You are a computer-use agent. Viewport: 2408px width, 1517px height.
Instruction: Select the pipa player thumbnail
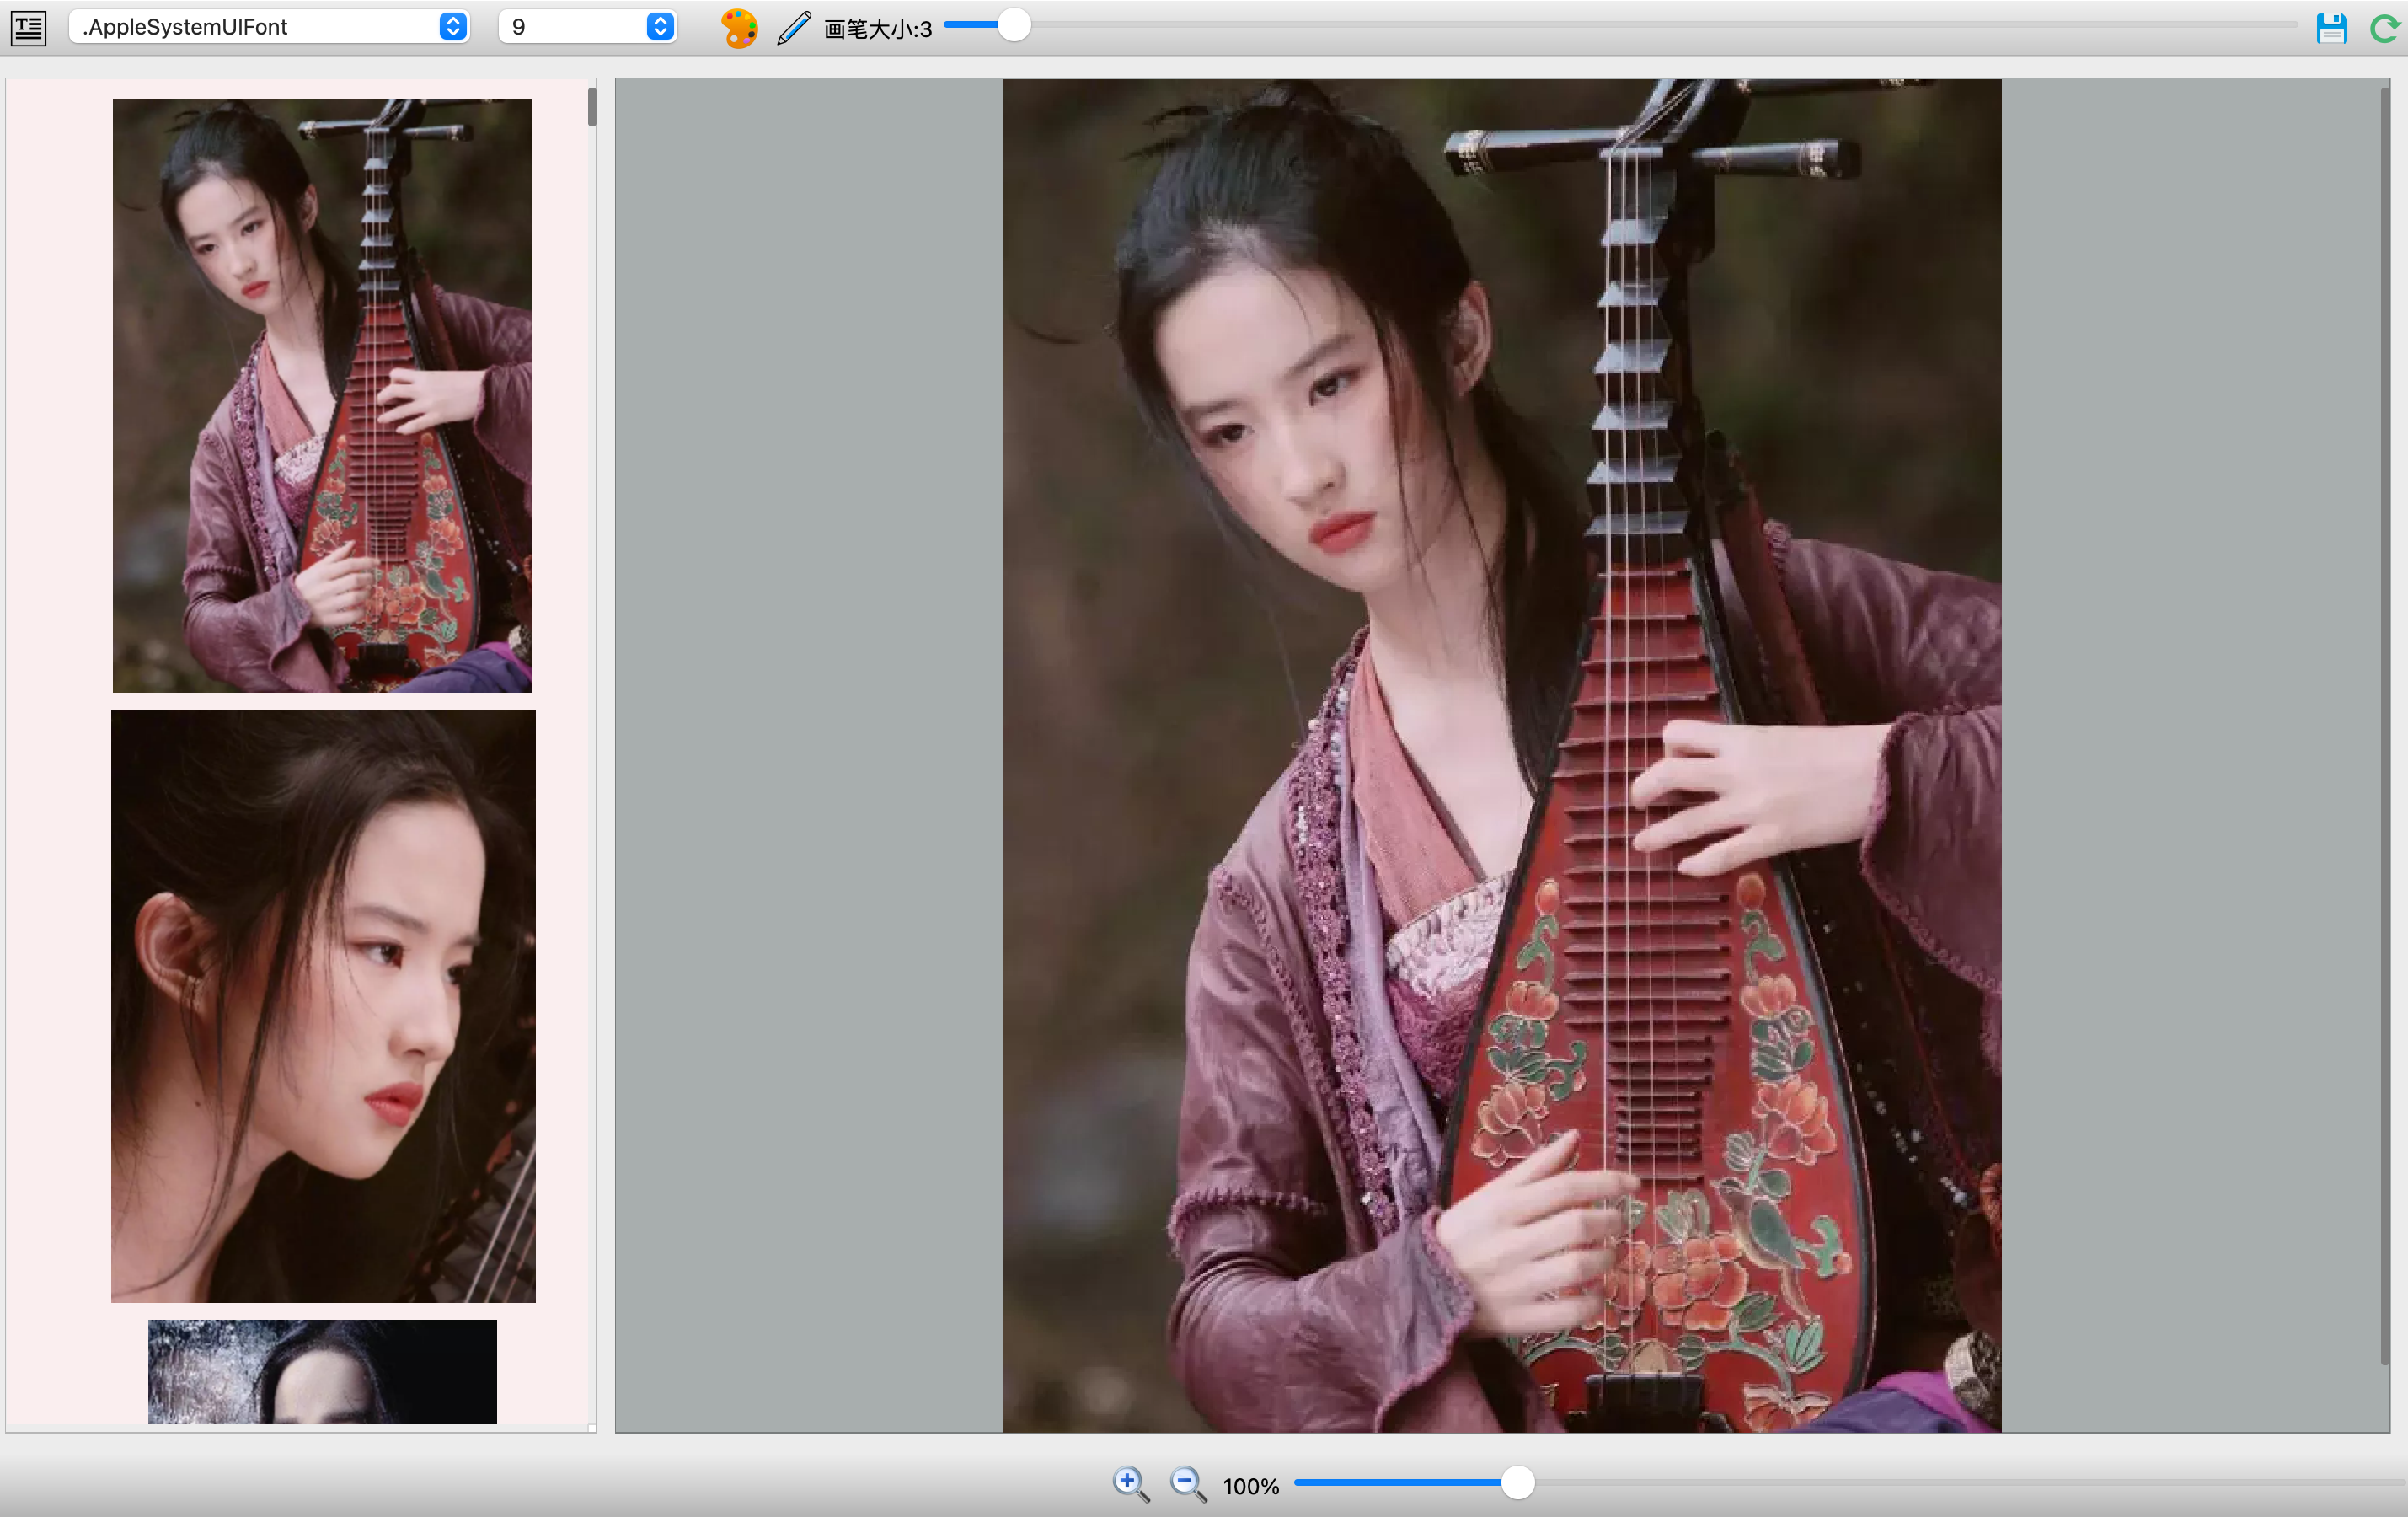(x=322, y=395)
